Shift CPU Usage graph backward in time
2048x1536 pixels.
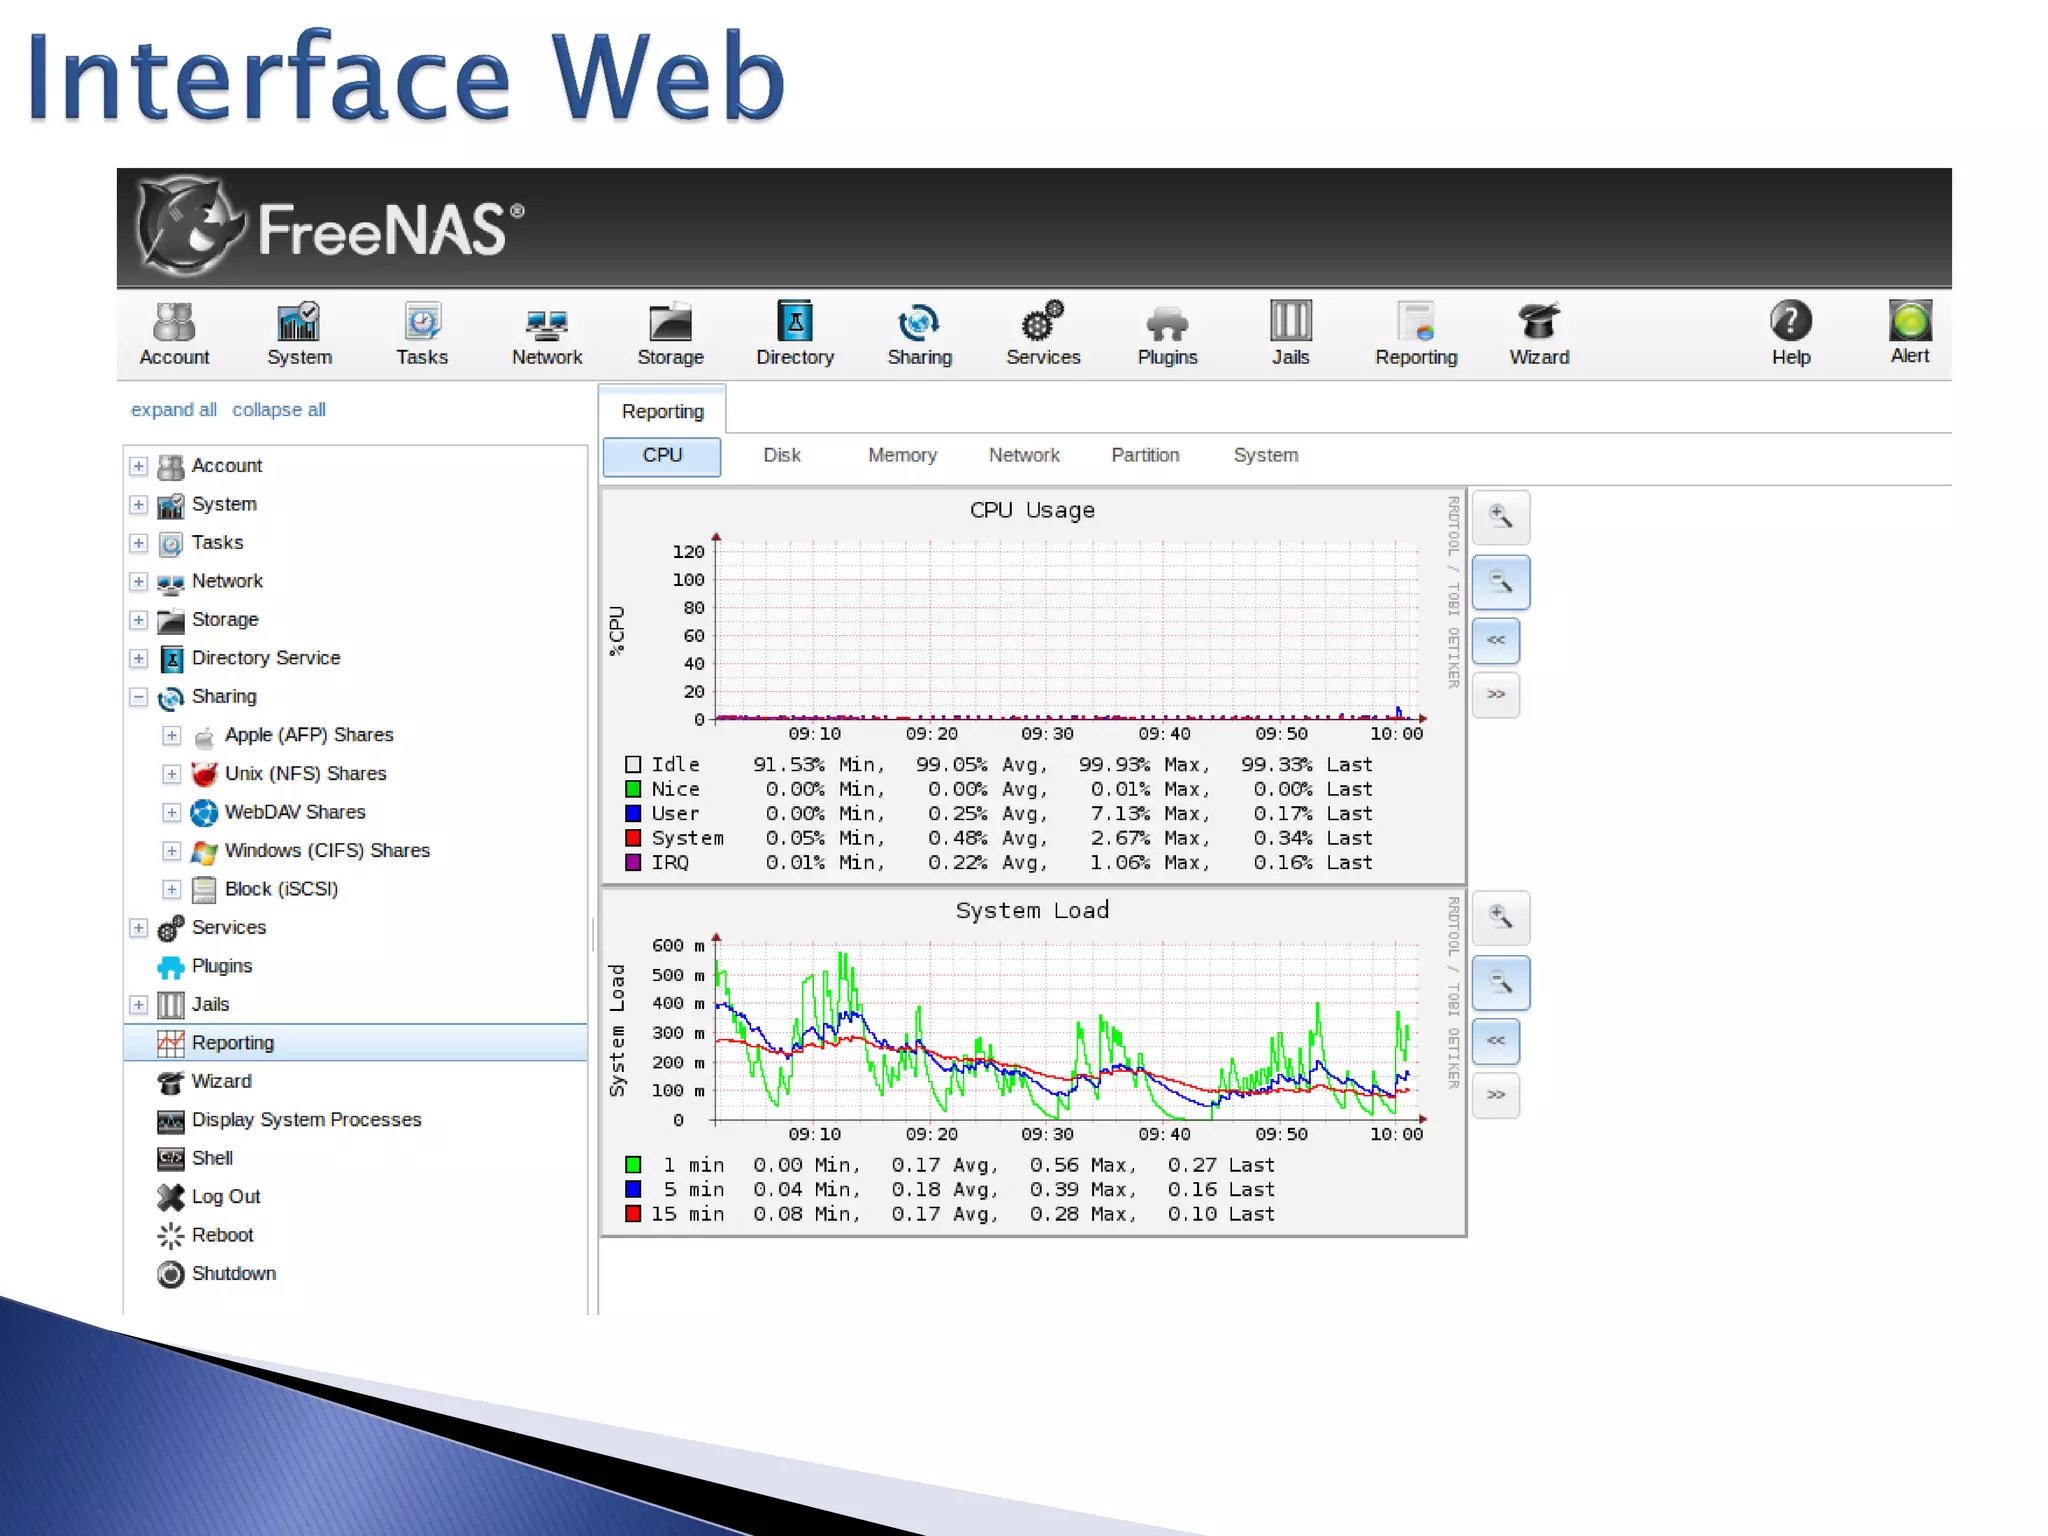1496,641
